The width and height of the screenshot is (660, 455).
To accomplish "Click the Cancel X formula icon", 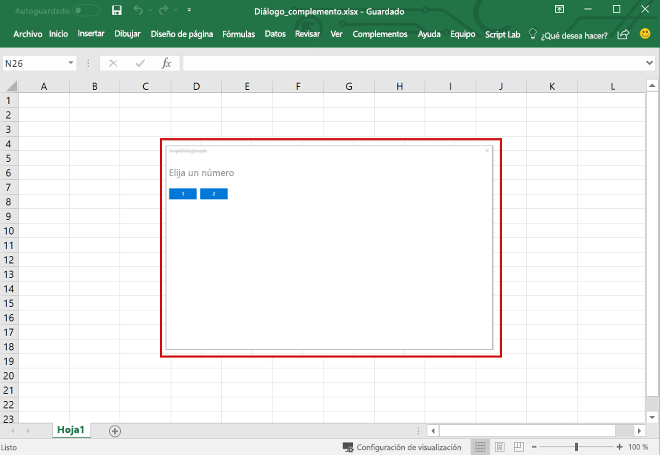I will [113, 64].
